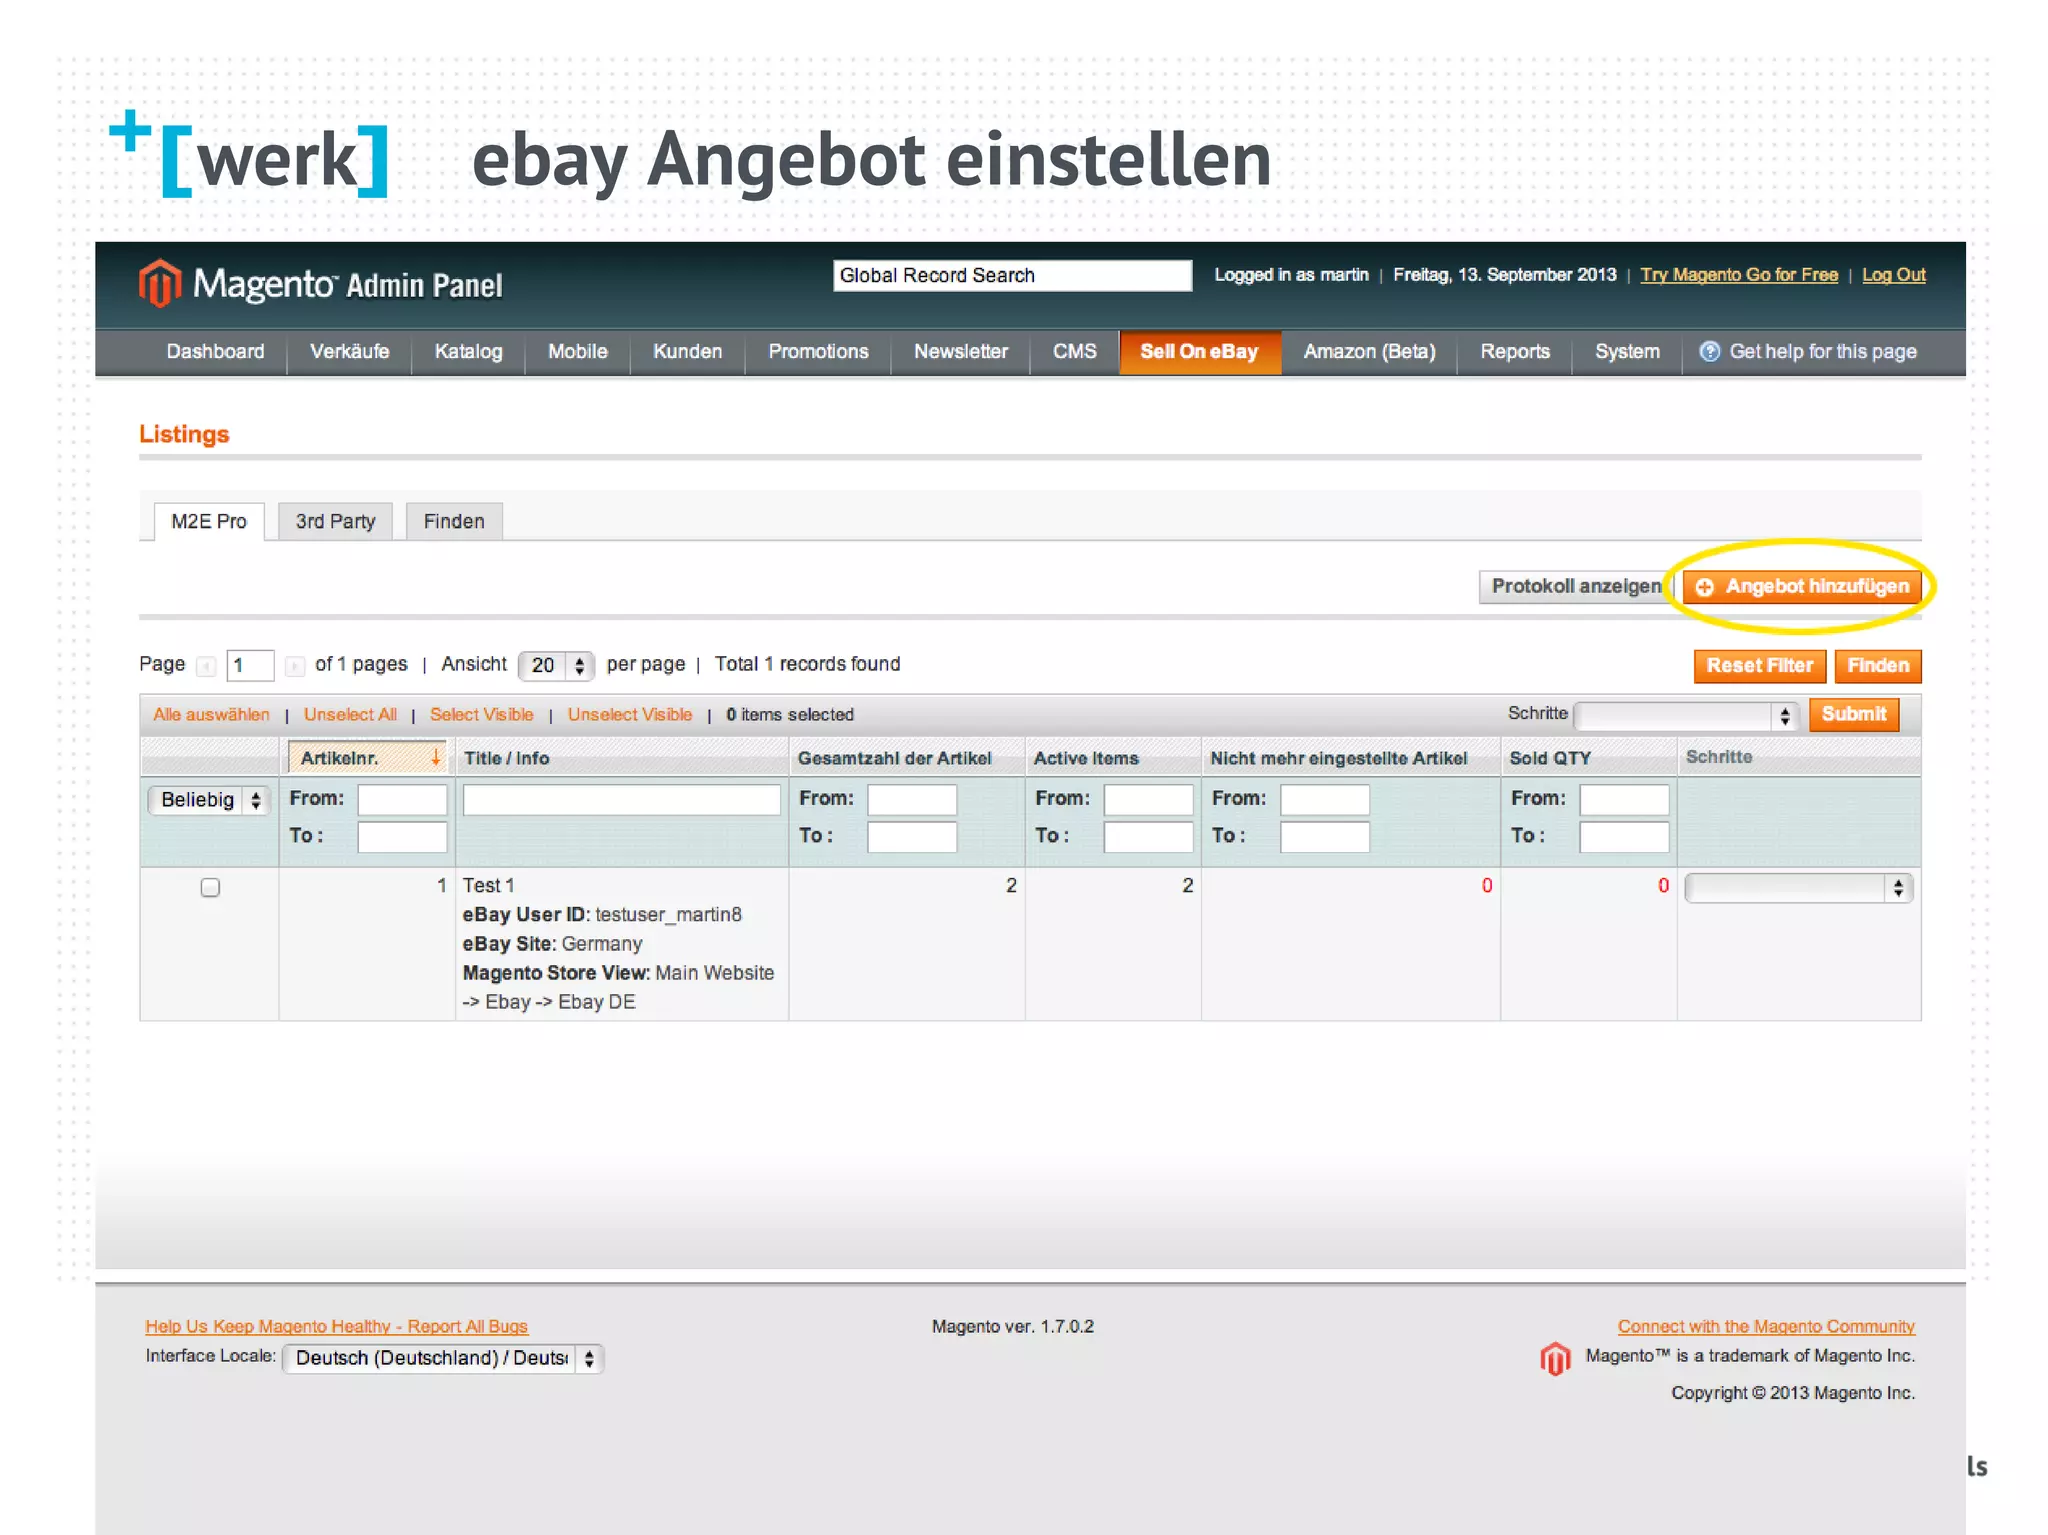Click the Test 1 listing title
Image resolution: width=2048 pixels, height=1535 pixels.
tap(488, 886)
